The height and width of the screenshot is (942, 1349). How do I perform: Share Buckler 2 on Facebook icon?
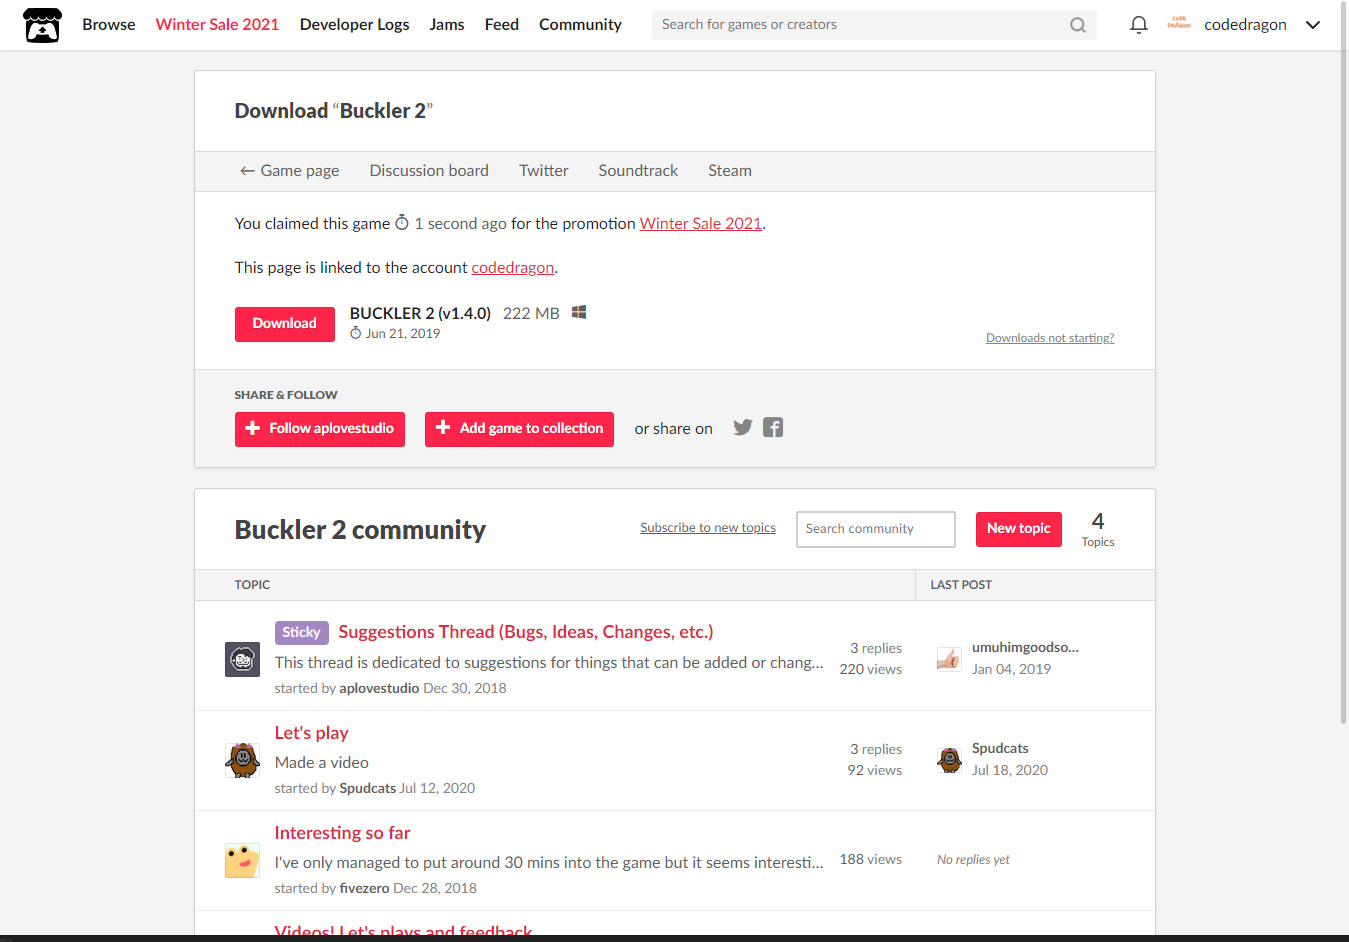pyautogui.click(x=773, y=428)
